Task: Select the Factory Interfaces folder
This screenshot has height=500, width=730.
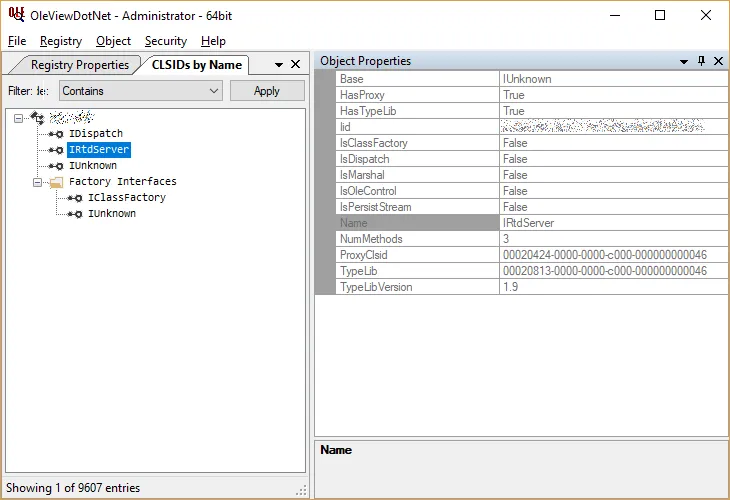Action: point(123,182)
